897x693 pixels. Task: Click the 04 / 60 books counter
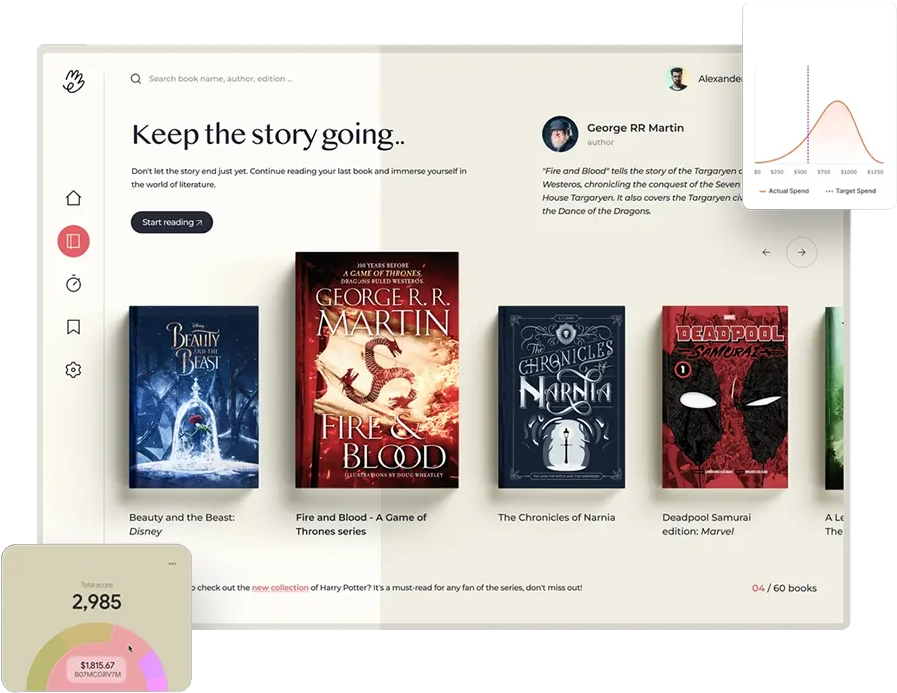tap(784, 588)
